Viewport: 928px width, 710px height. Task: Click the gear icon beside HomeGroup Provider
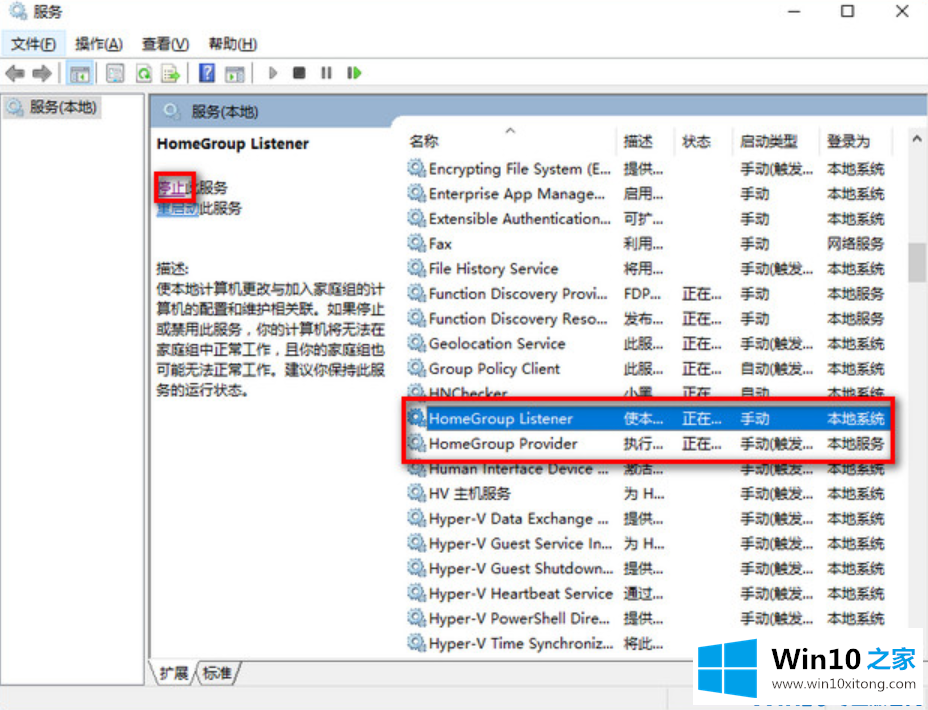click(417, 443)
